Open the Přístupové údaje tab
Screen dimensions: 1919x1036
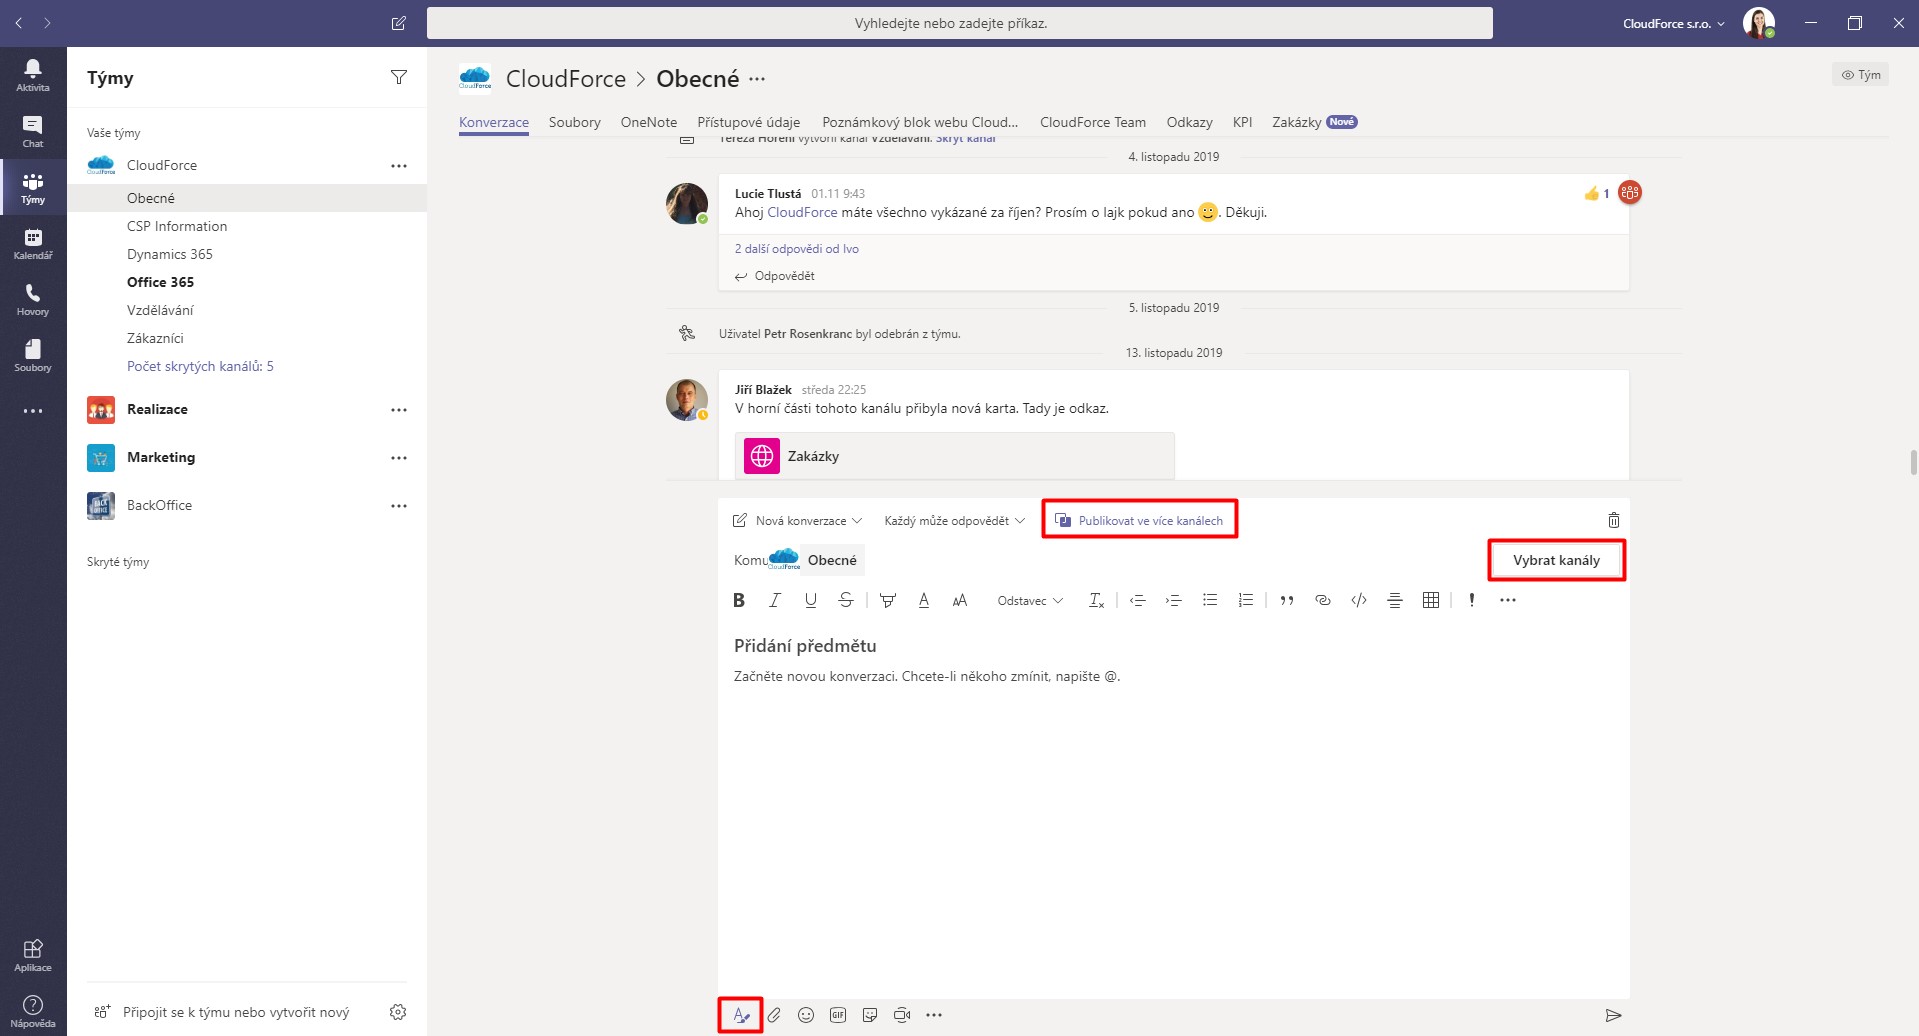(x=749, y=122)
